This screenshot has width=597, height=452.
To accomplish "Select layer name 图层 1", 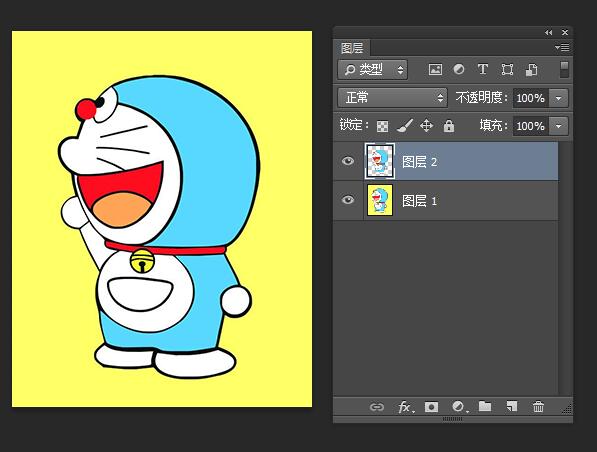I will (420, 201).
